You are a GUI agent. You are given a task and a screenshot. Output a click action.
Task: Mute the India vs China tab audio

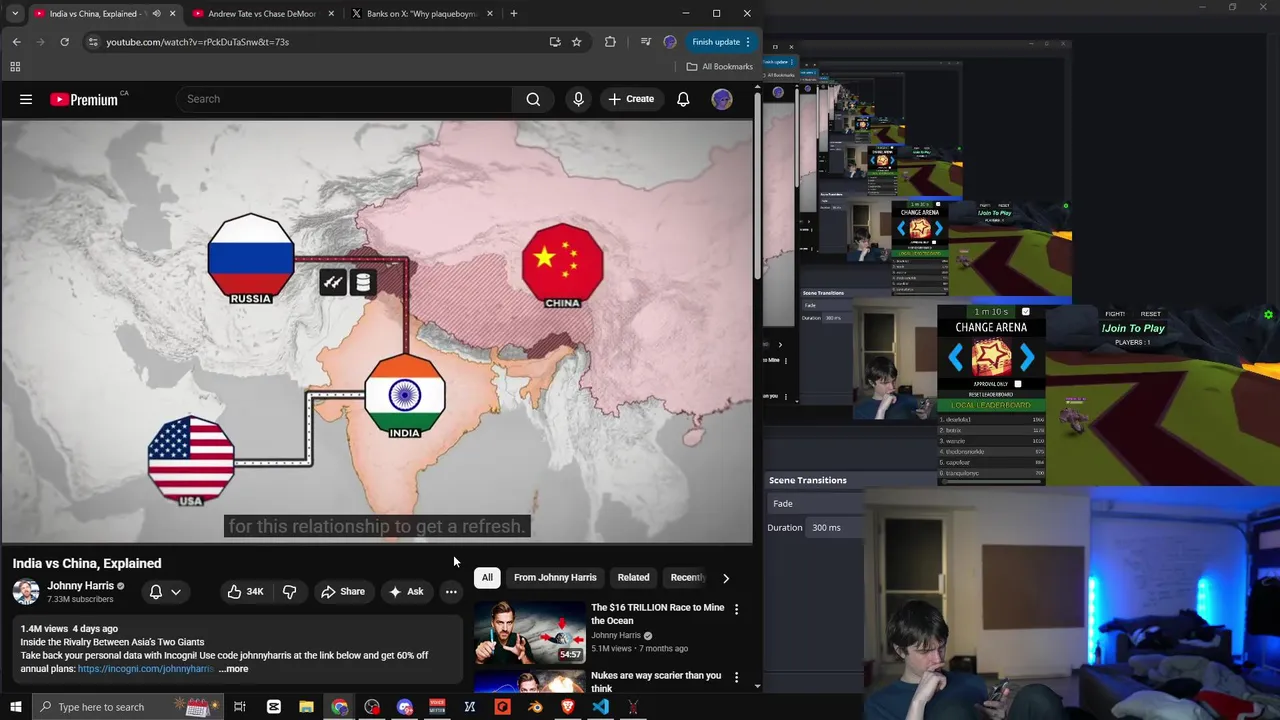(156, 14)
